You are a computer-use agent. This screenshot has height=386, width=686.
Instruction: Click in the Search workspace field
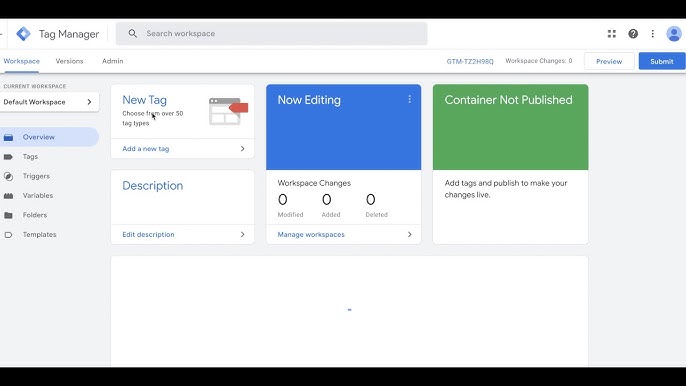click(271, 34)
